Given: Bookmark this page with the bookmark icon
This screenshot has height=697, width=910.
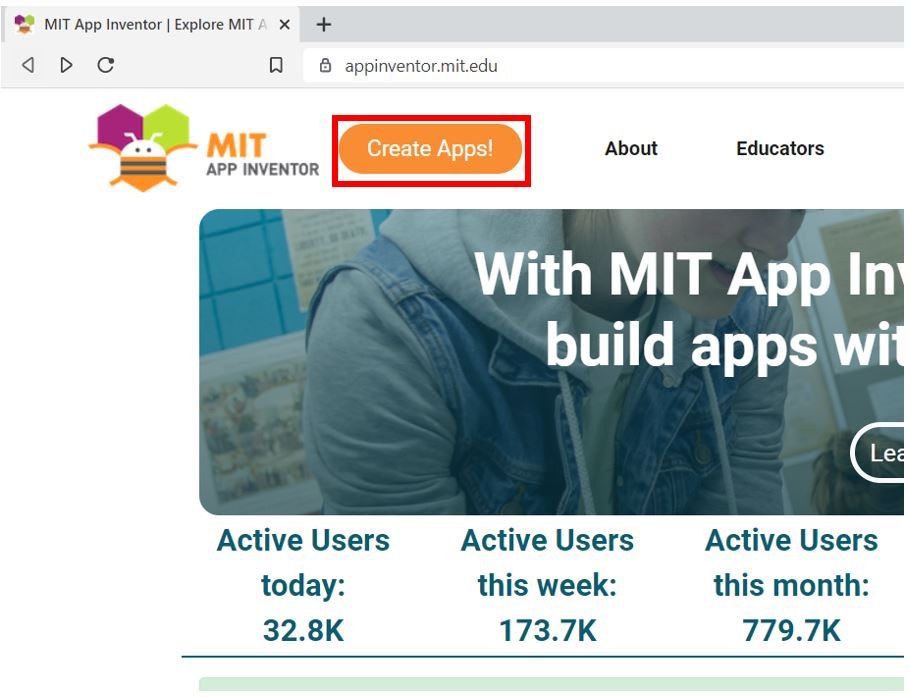Looking at the screenshot, I should (x=276, y=65).
